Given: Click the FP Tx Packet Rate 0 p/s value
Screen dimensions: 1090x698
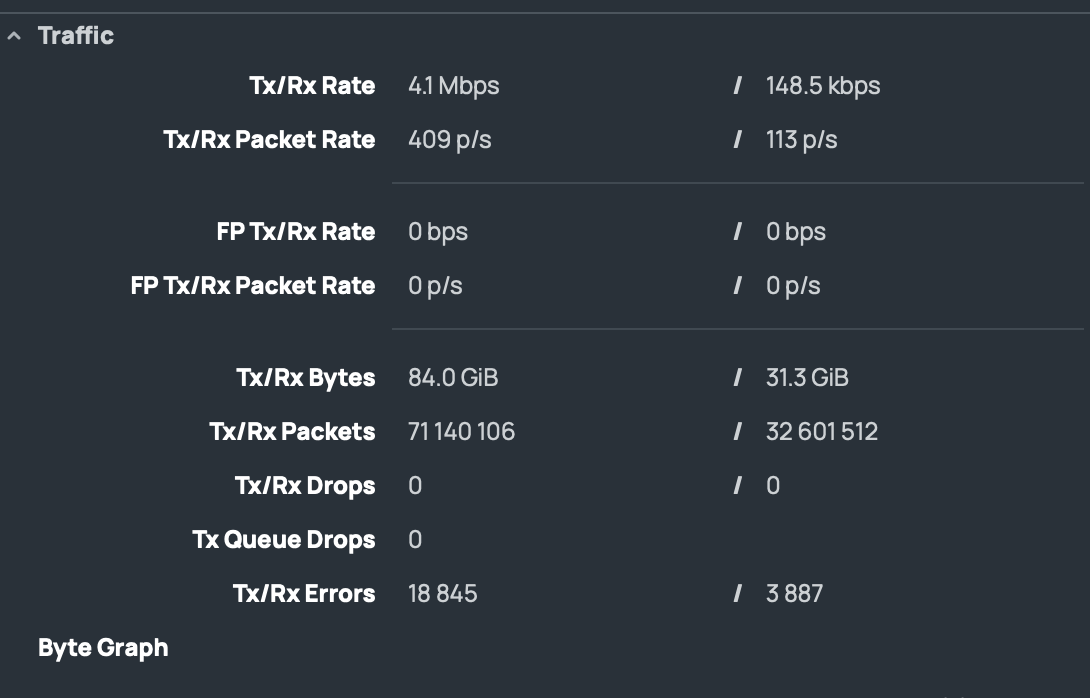Looking at the screenshot, I should (x=435, y=286).
